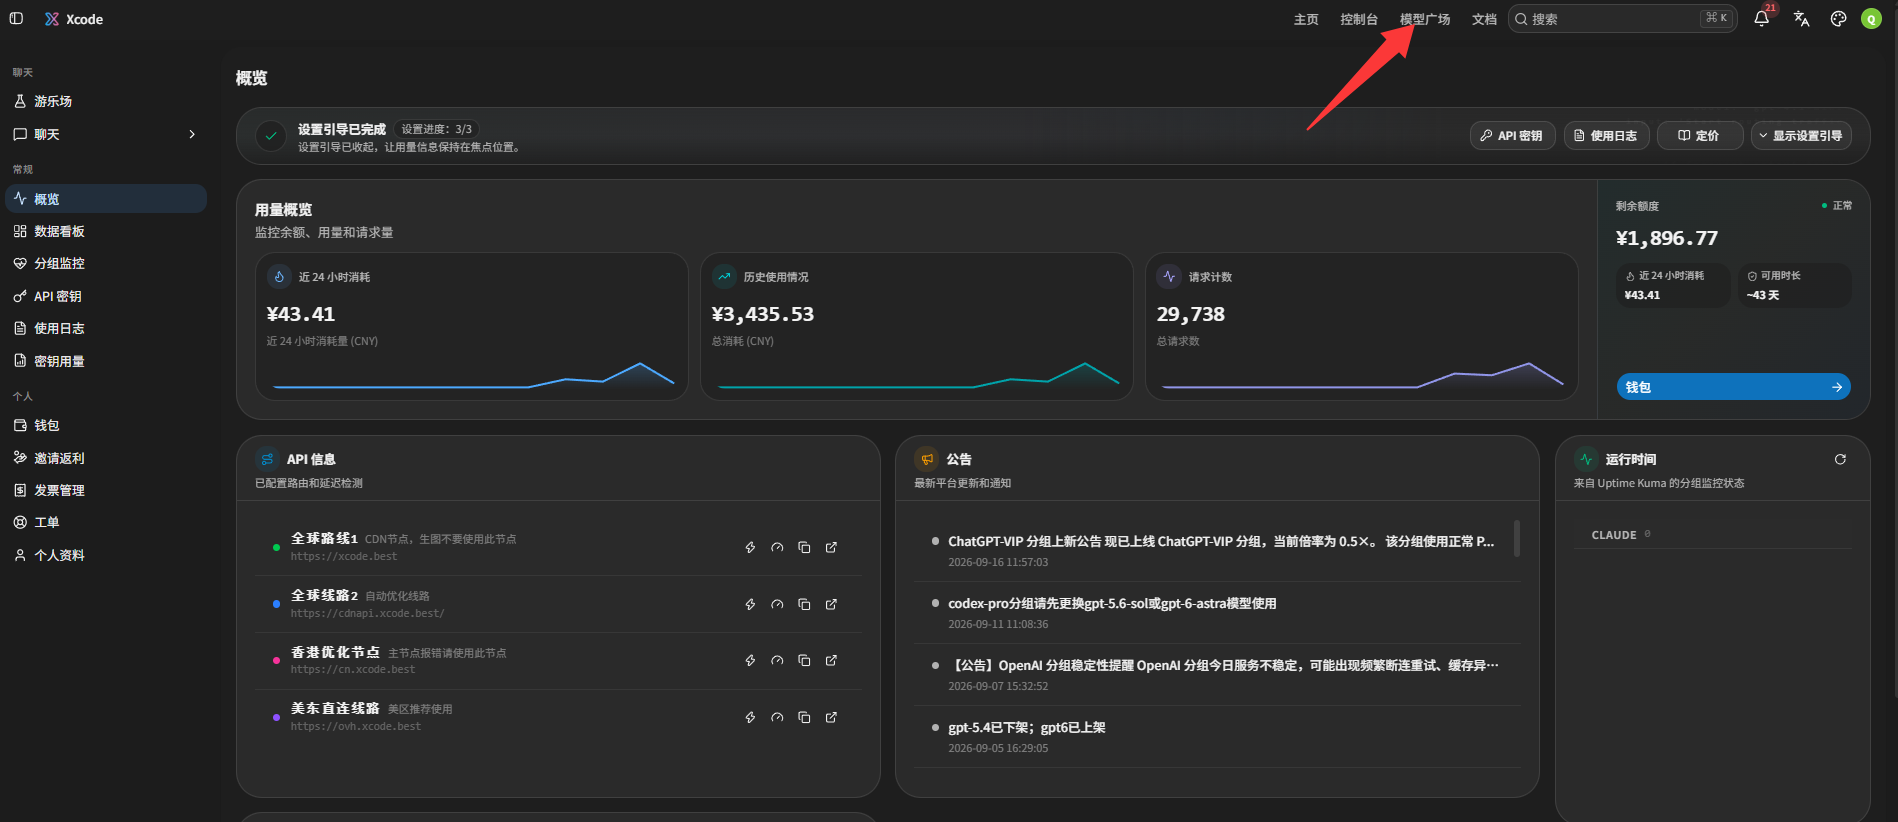Click the gauge icon for 全球路线1
Viewport: 1898px width, 822px height.
pyautogui.click(x=777, y=547)
